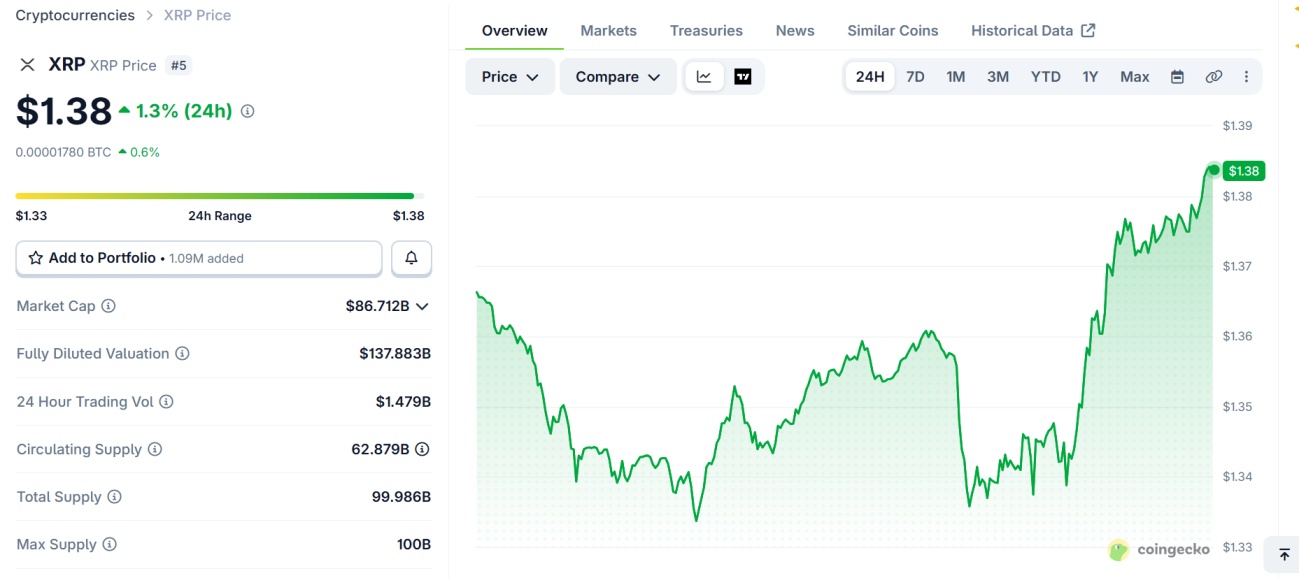Click the $137.883B valuation value
The image size is (1299, 578).
(395, 354)
